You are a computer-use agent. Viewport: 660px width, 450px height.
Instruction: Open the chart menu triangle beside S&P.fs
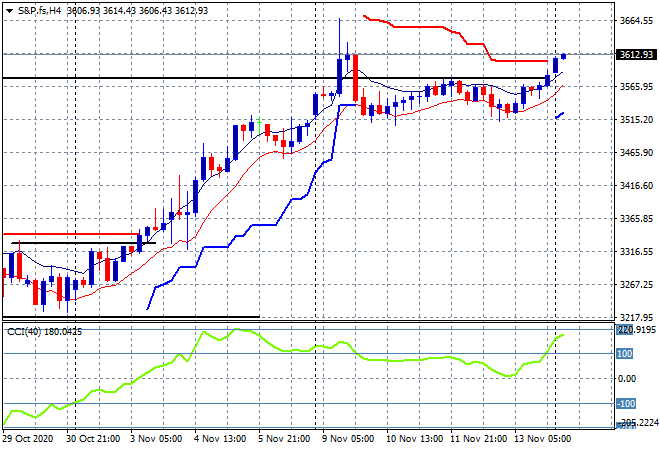coord(10,11)
